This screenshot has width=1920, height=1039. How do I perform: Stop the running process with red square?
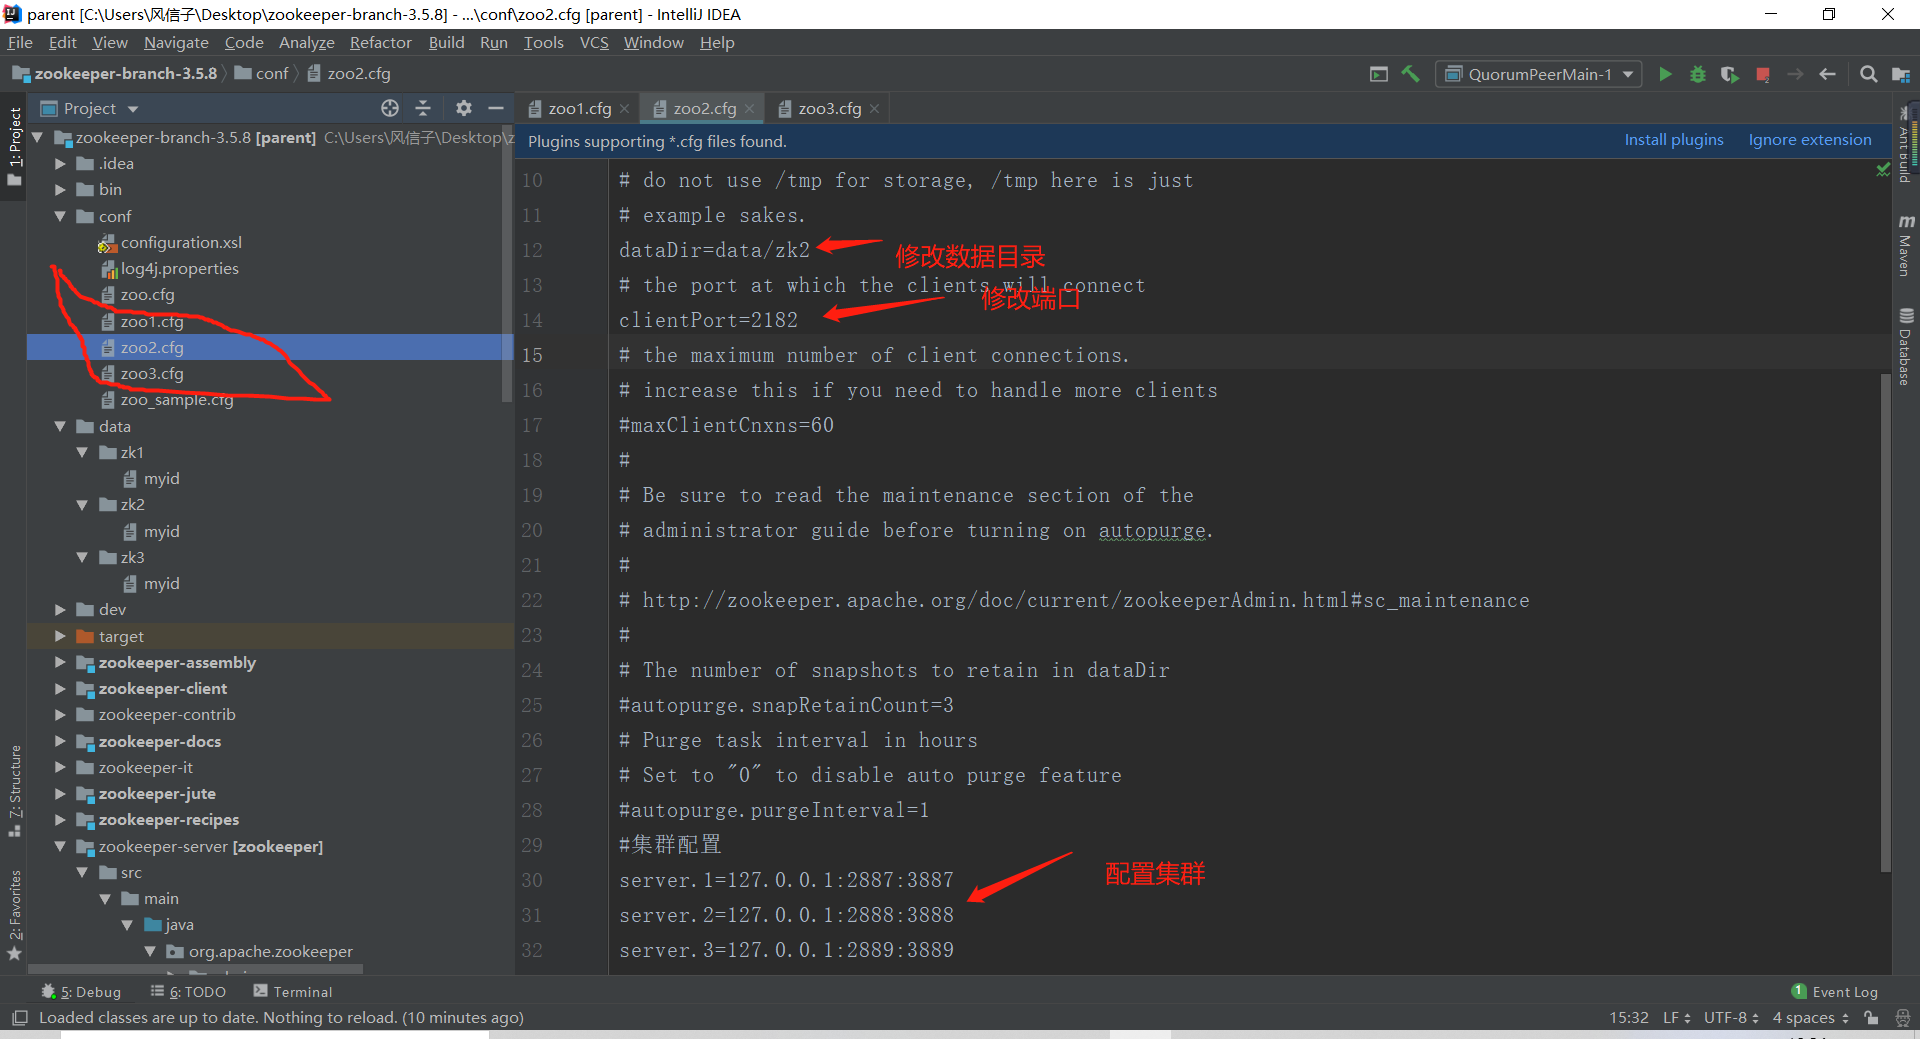[1763, 74]
